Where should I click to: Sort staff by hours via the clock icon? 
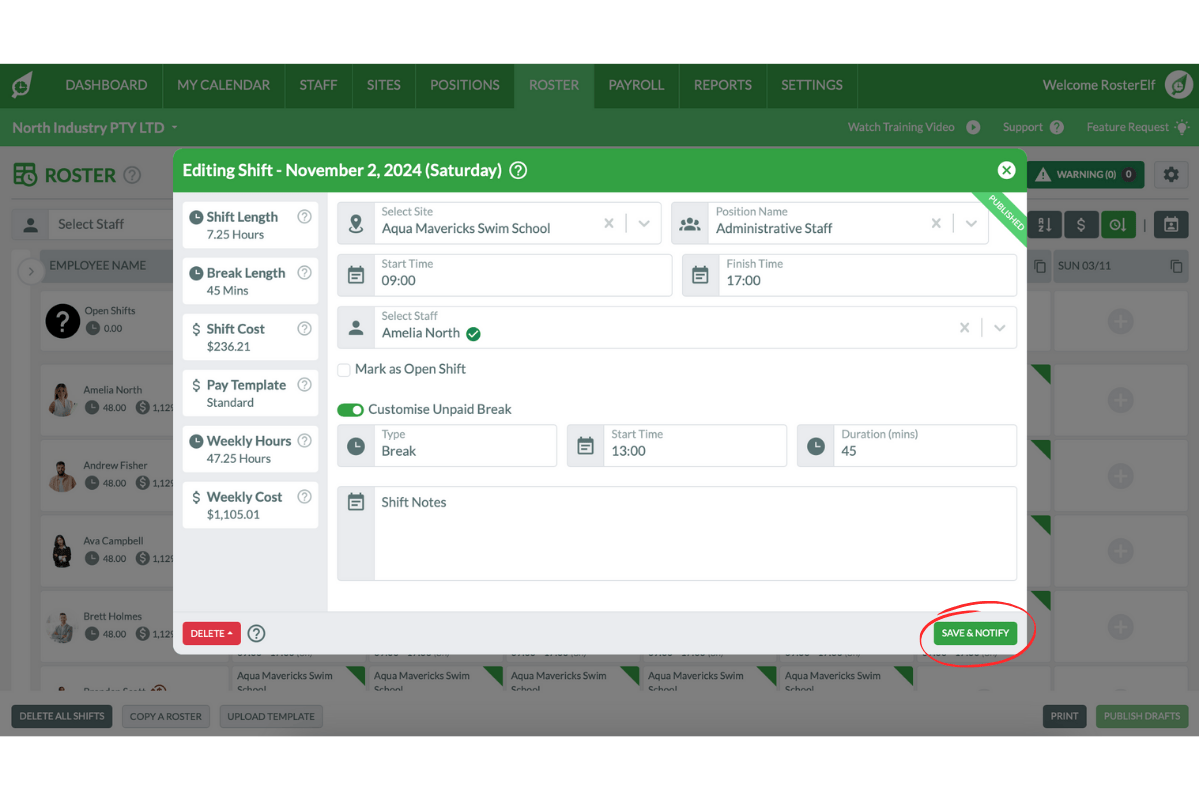[1118, 224]
